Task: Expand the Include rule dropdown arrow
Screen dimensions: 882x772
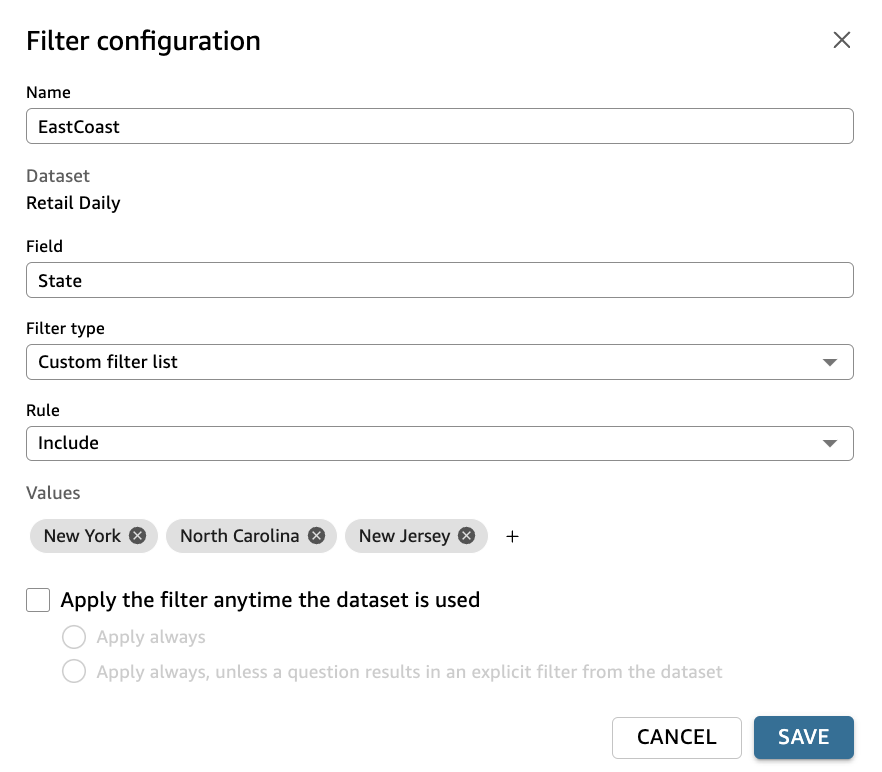Action: (x=829, y=443)
